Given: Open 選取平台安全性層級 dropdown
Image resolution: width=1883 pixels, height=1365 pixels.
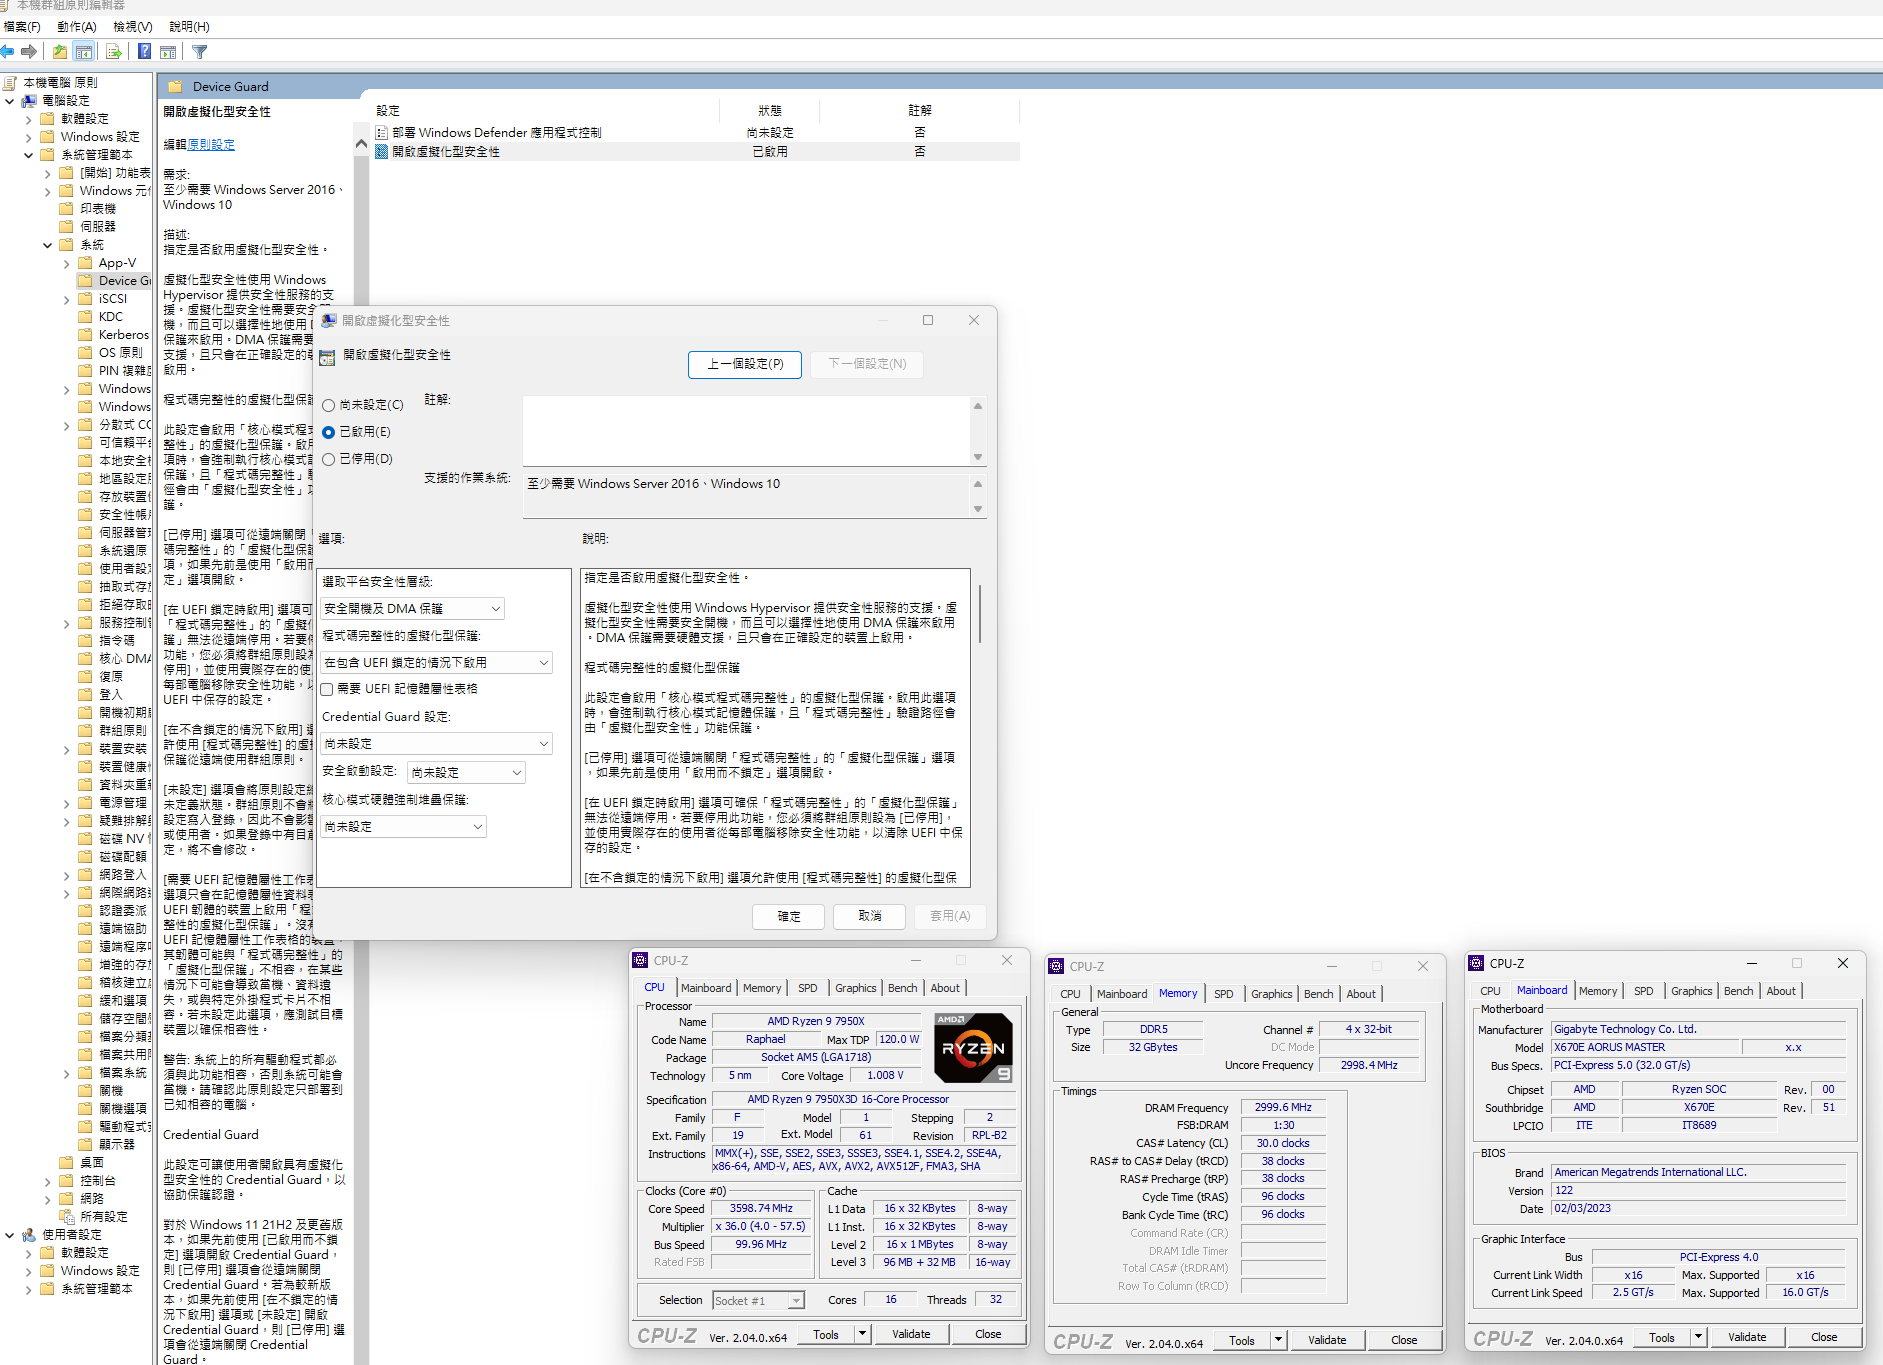Looking at the screenshot, I should pyautogui.click(x=413, y=609).
